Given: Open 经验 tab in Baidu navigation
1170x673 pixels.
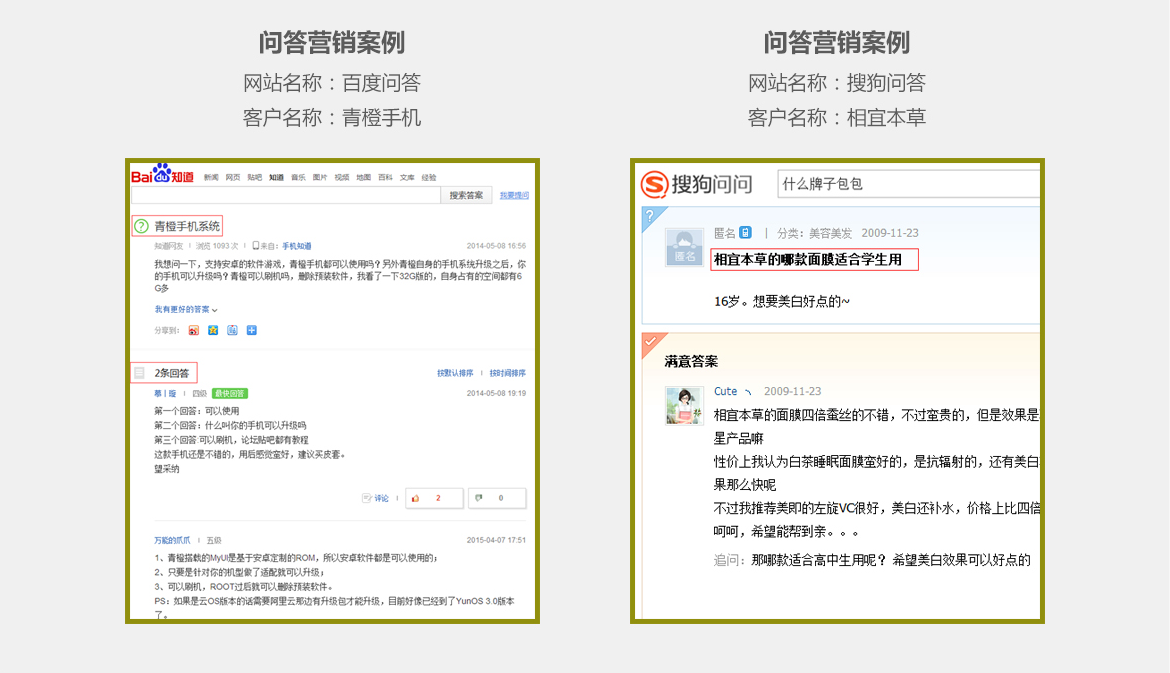Looking at the screenshot, I should click(x=429, y=178).
